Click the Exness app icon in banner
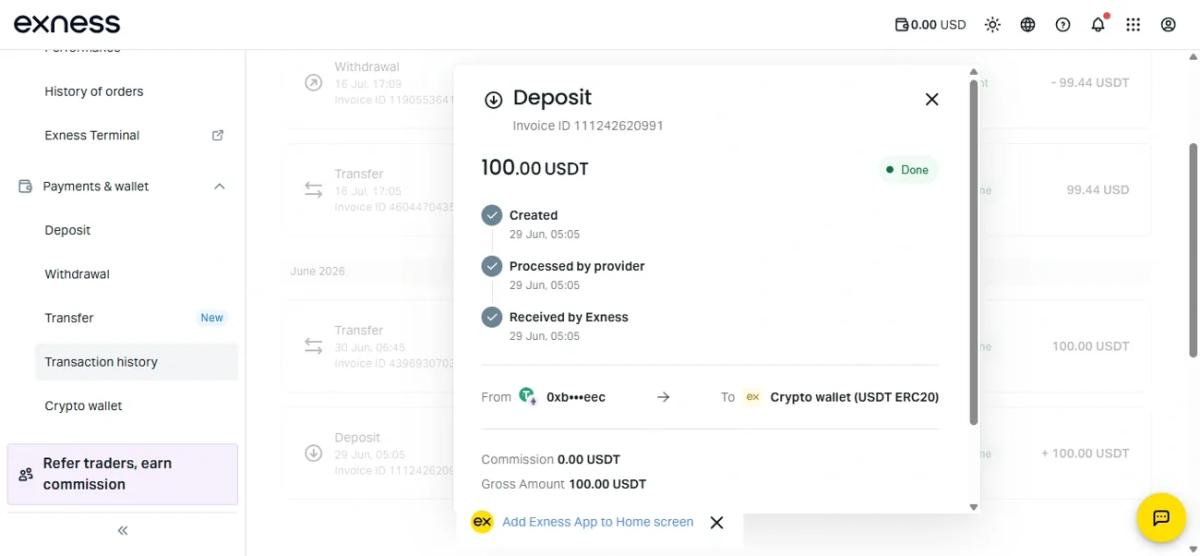The image size is (1200, 556). point(482,522)
